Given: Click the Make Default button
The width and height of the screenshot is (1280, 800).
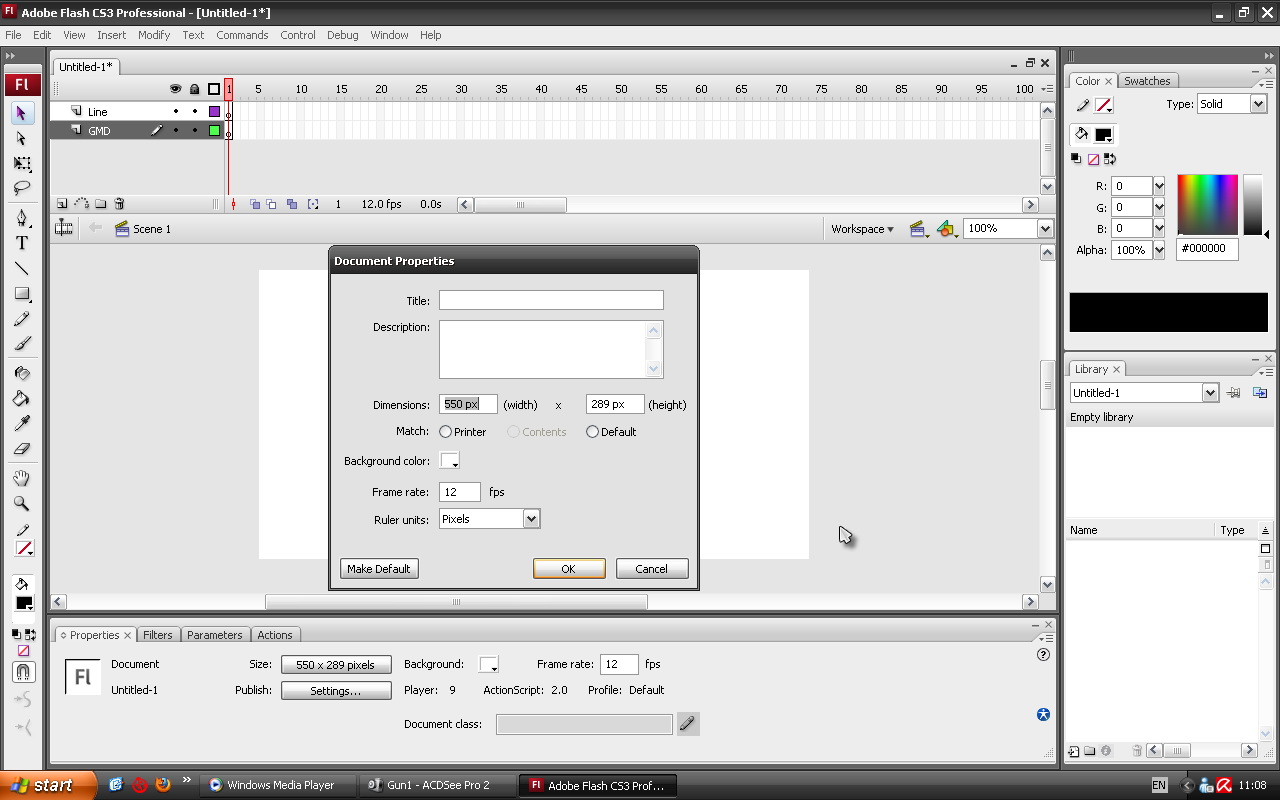Looking at the screenshot, I should click(x=379, y=569).
